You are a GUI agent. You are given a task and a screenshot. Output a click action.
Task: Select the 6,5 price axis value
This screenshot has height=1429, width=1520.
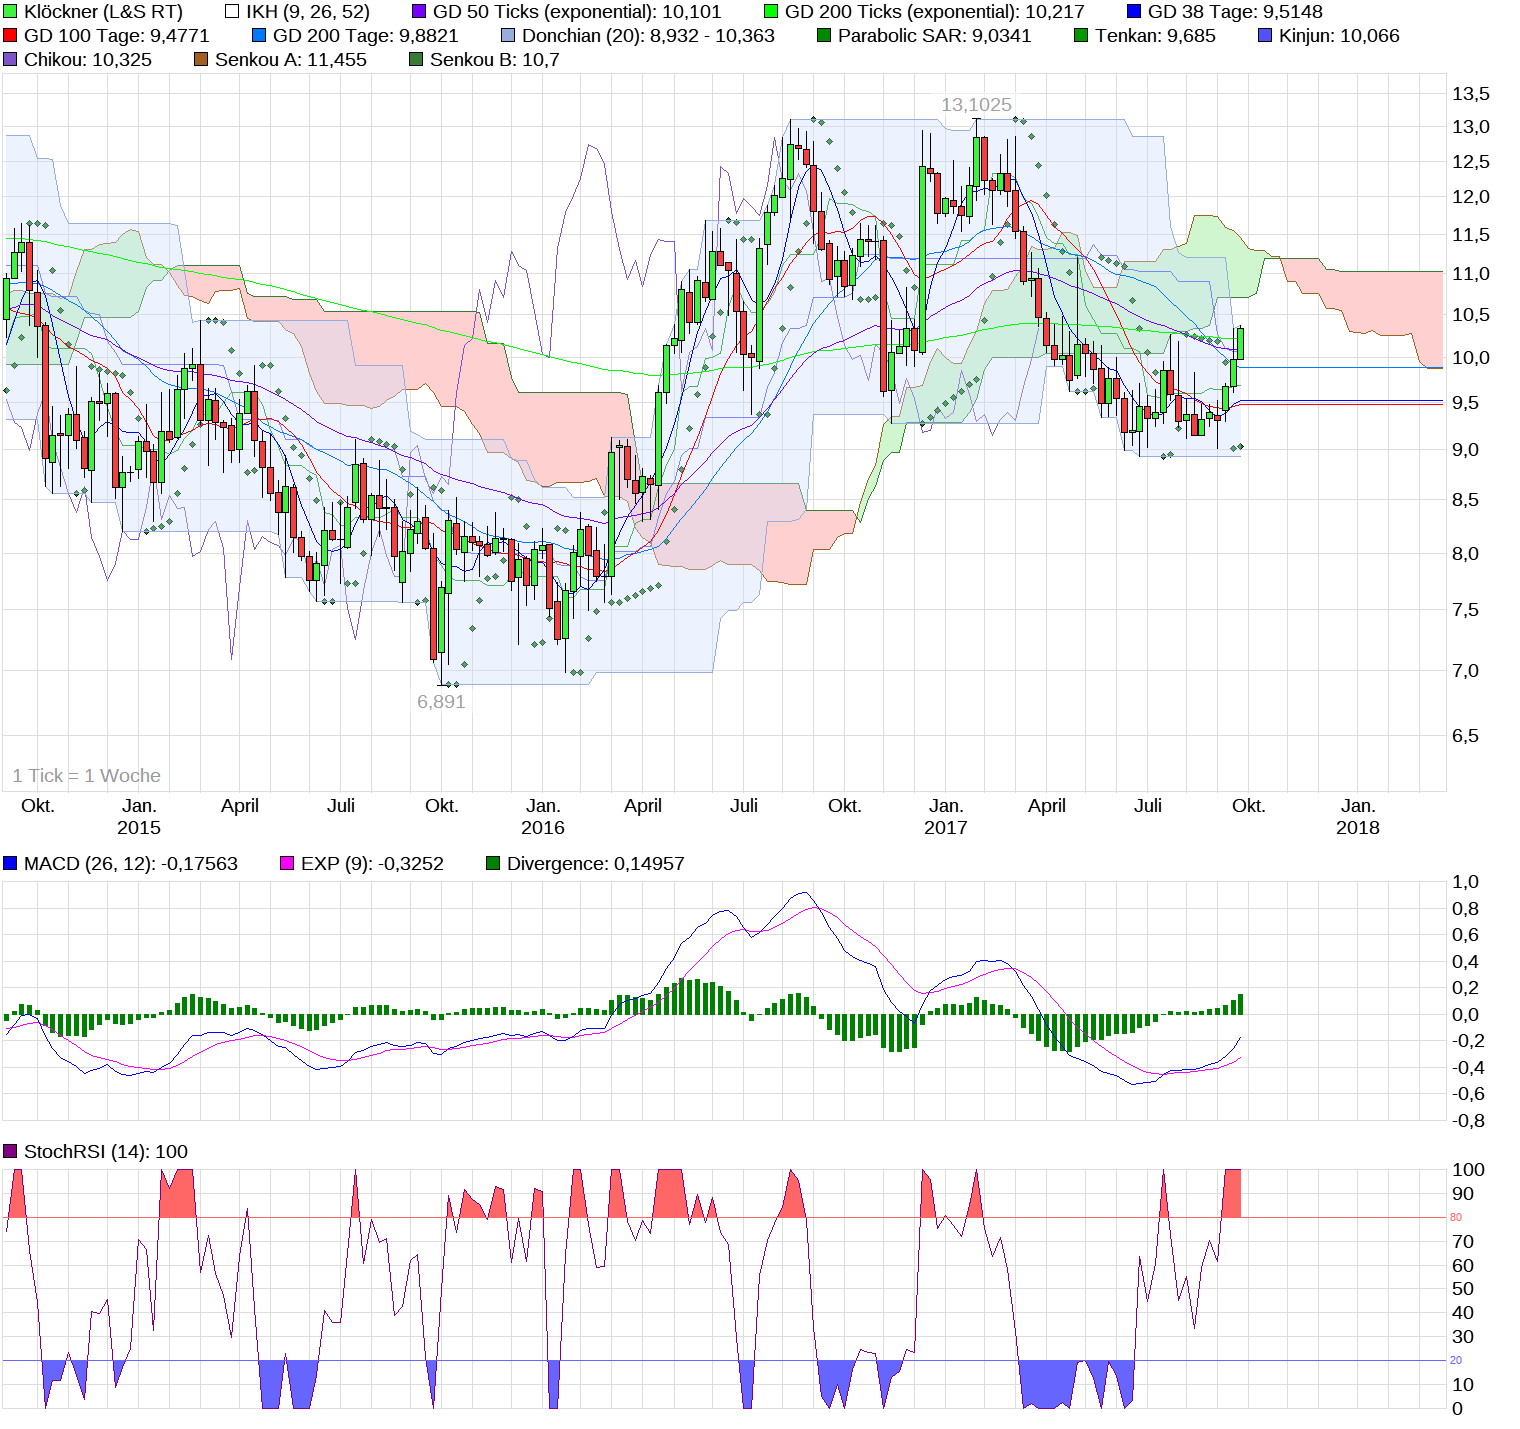(1465, 736)
